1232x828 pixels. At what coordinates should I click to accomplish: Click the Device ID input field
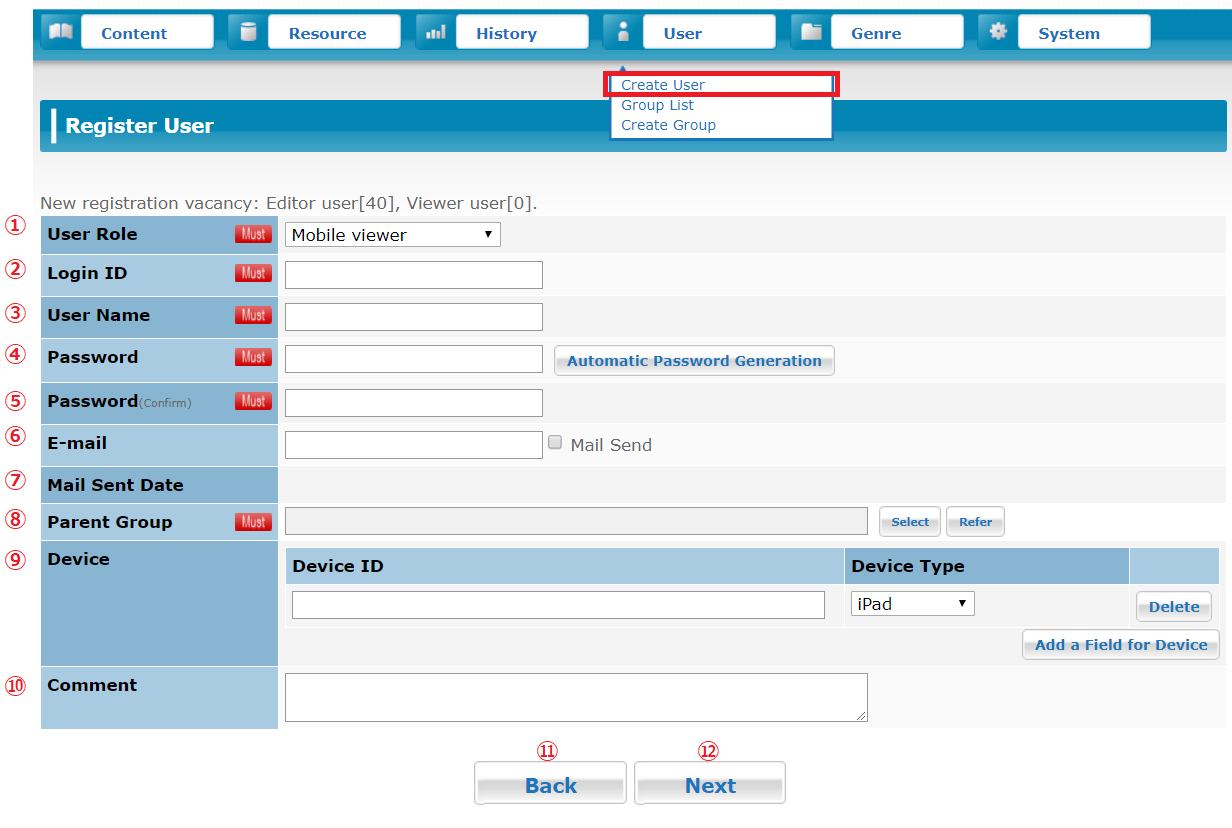tap(560, 605)
